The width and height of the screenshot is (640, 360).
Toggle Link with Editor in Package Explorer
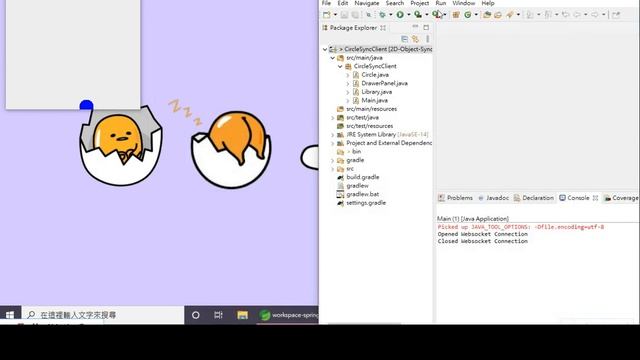415,39
